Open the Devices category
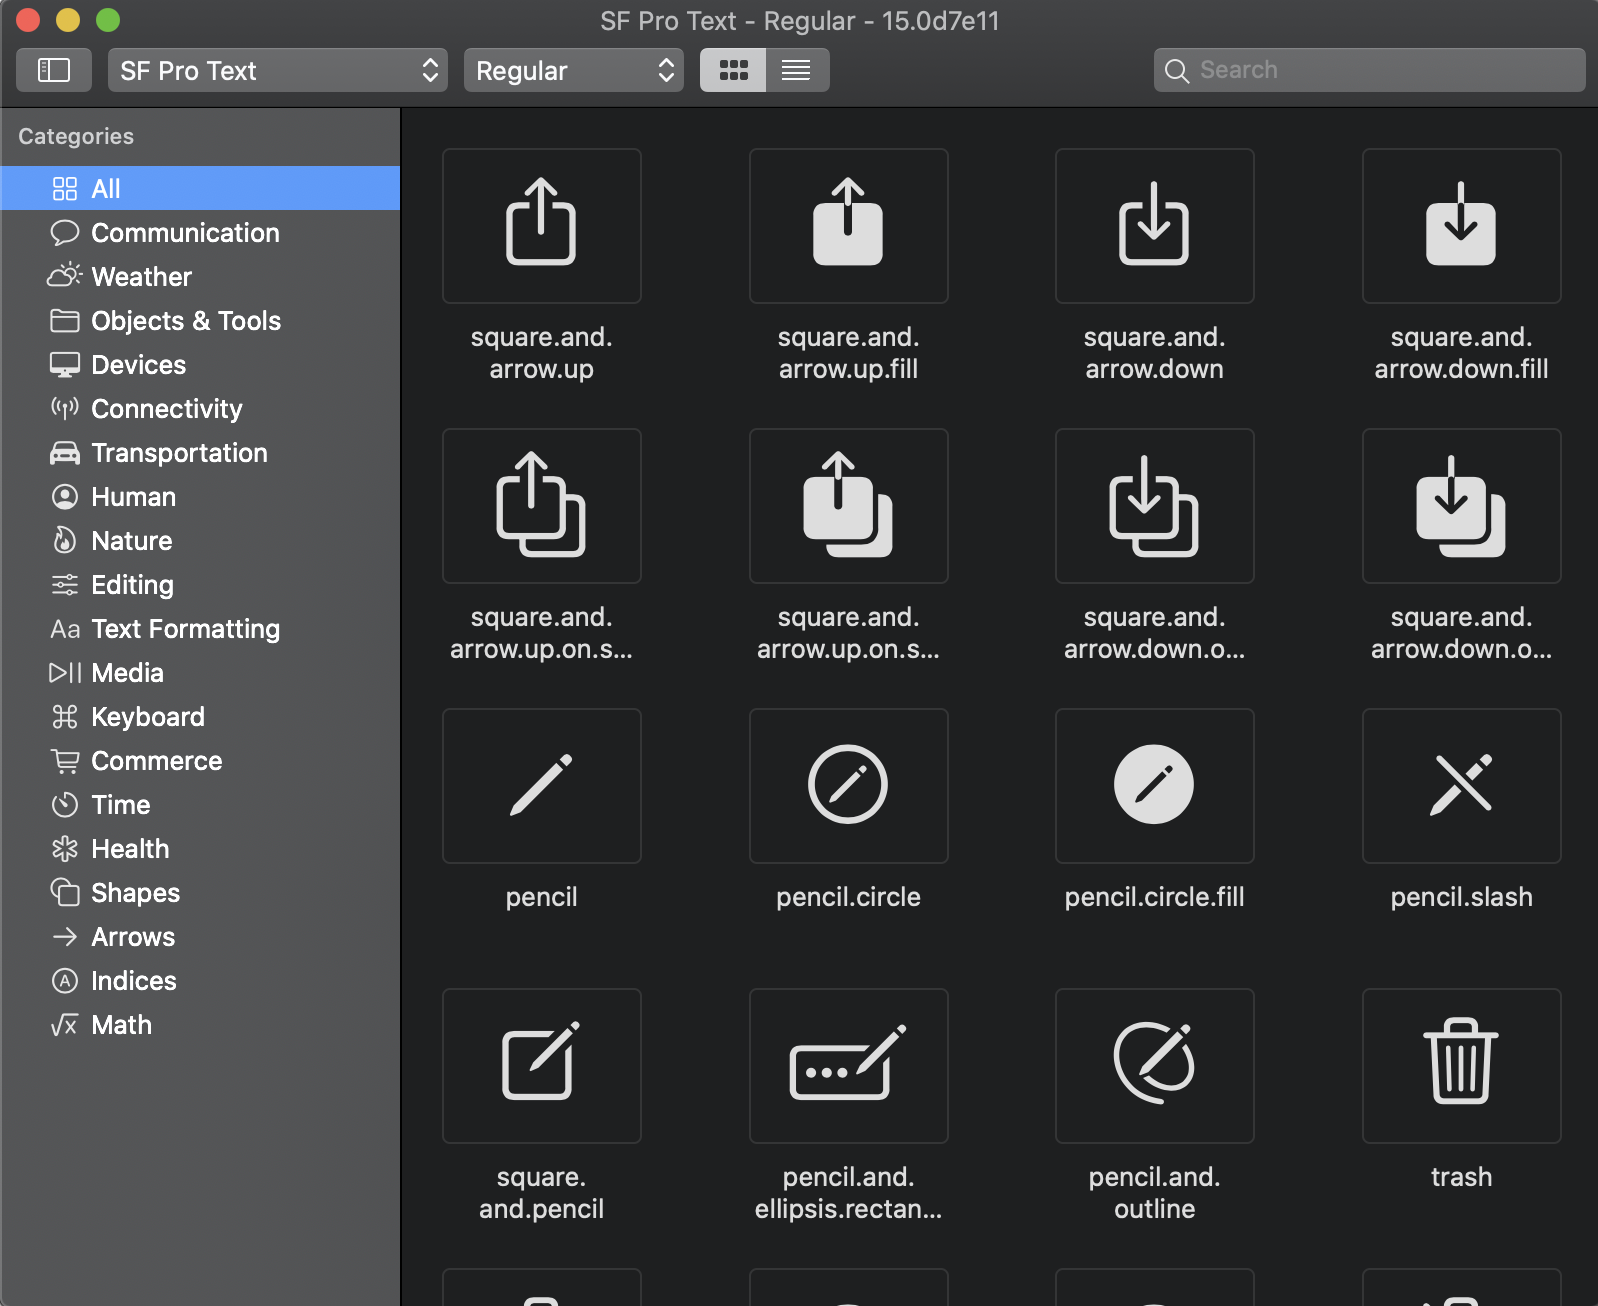1598x1306 pixels. [200, 364]
